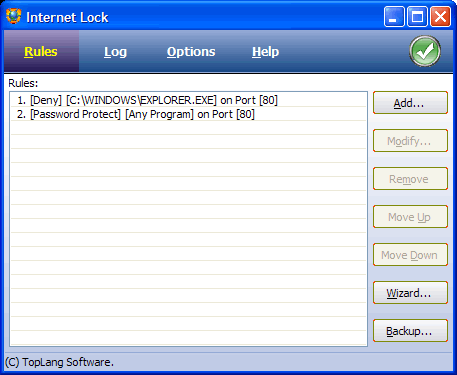Viewport: 457px width, 375px height.
Task: Click the Move Up button
Action: click(x=410, y=217)
